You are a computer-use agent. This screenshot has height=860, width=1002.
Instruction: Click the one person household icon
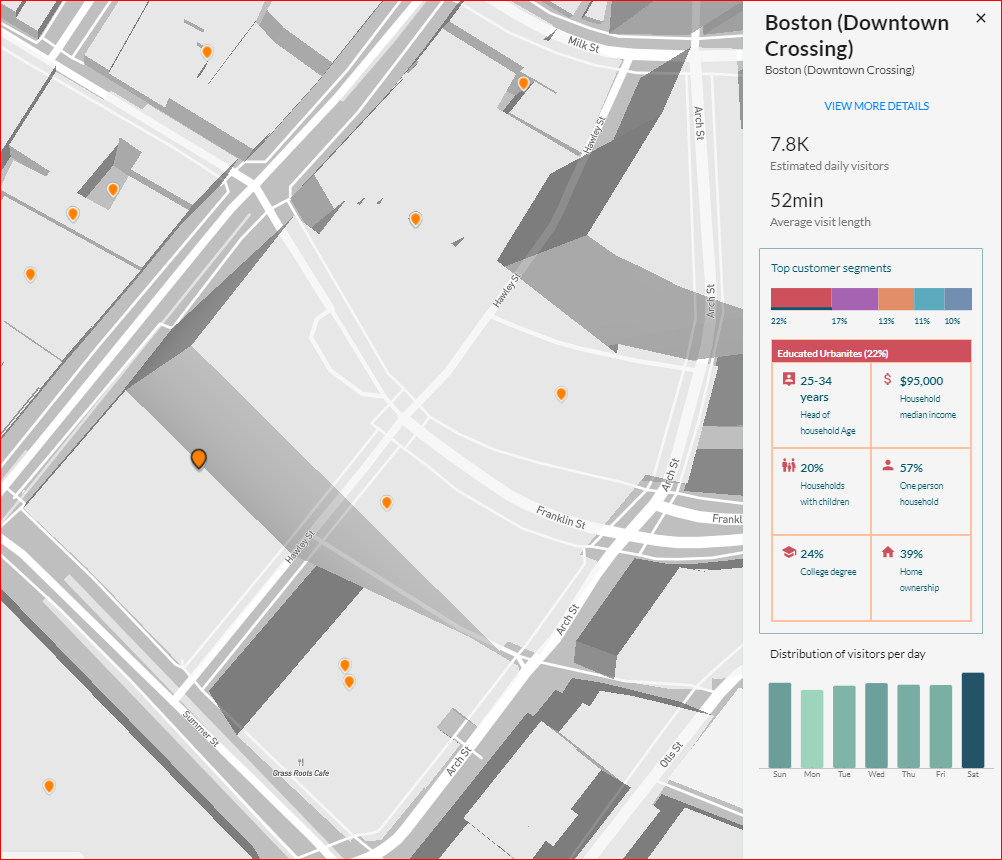[x=887, y=466]
